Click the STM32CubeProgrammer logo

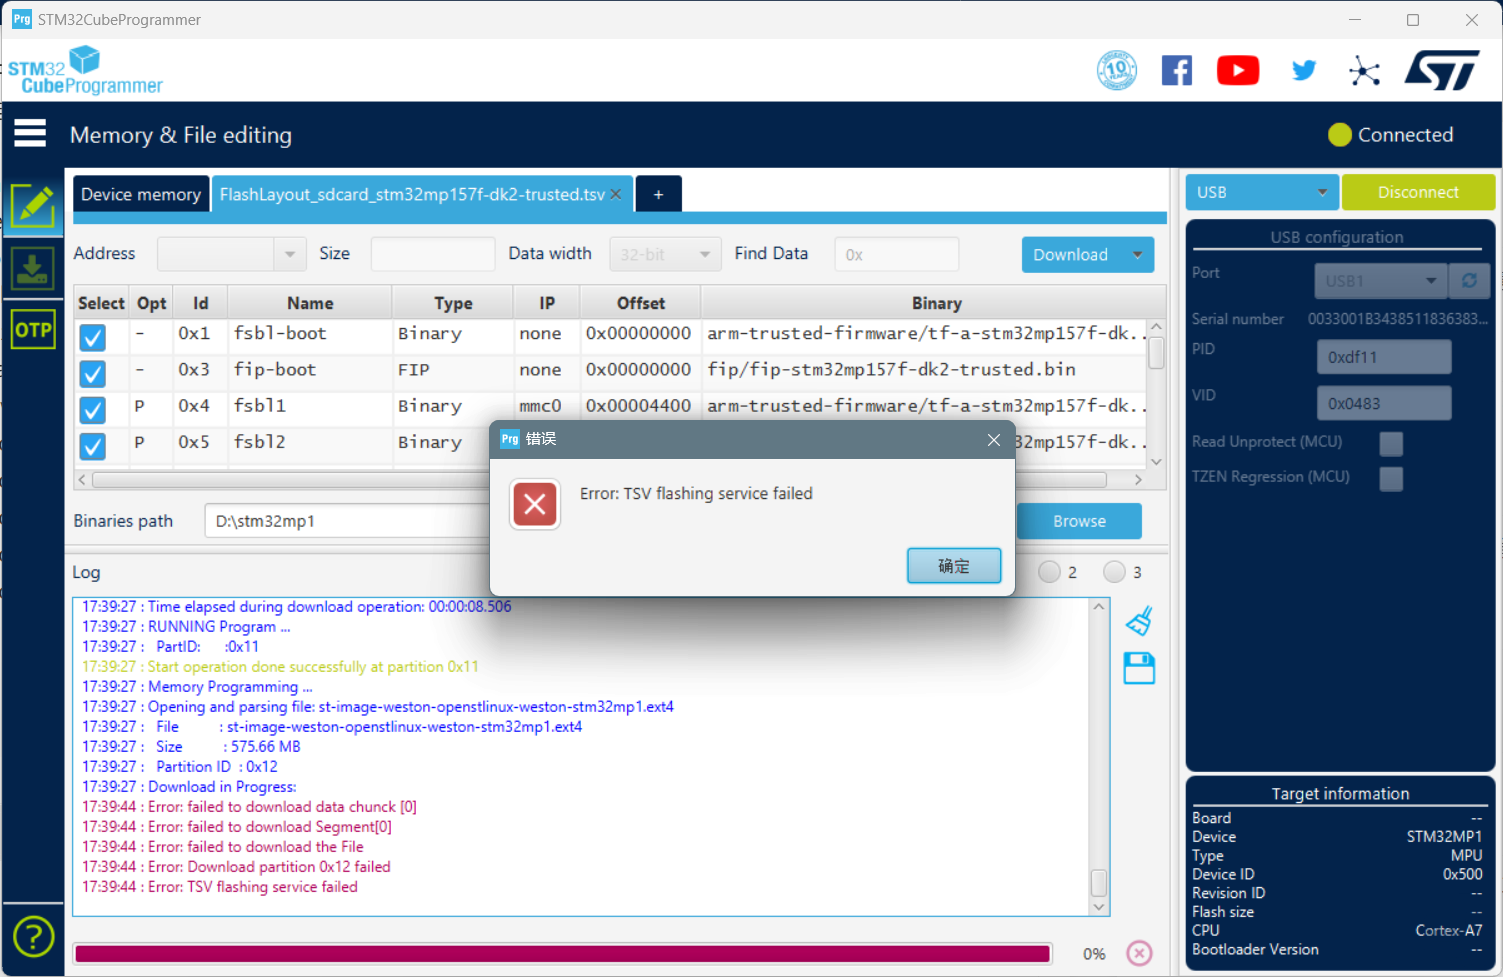point(86,71)
